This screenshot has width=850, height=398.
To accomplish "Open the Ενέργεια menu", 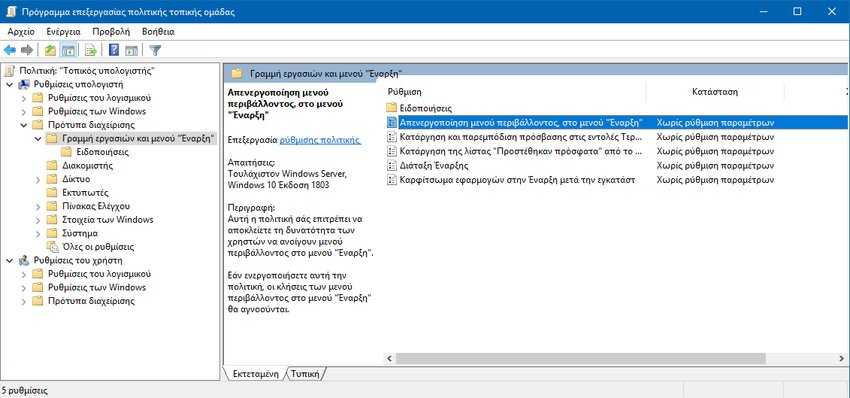I will tap(63, 31).
